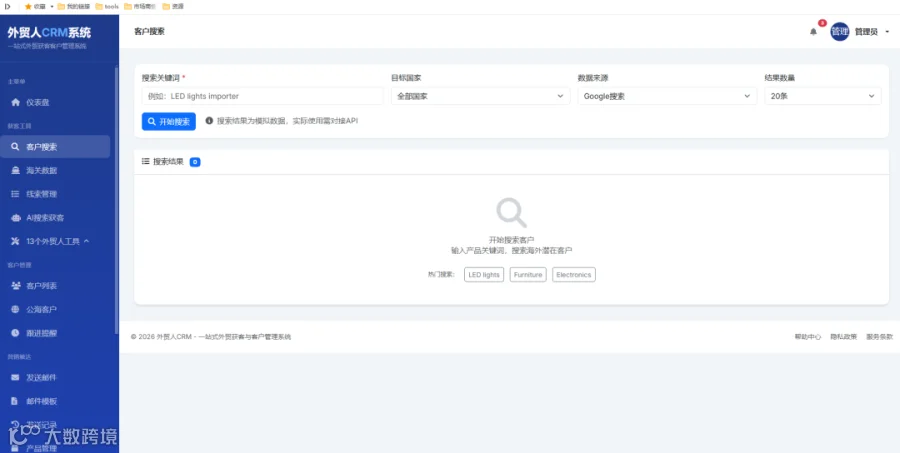Open the 资源 bookmark folder

(x=173, y=6)
